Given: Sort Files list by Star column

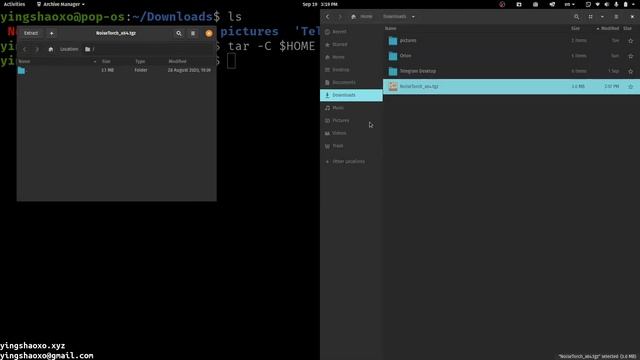Looking at the screenshot, I should [x=627, y=29].
